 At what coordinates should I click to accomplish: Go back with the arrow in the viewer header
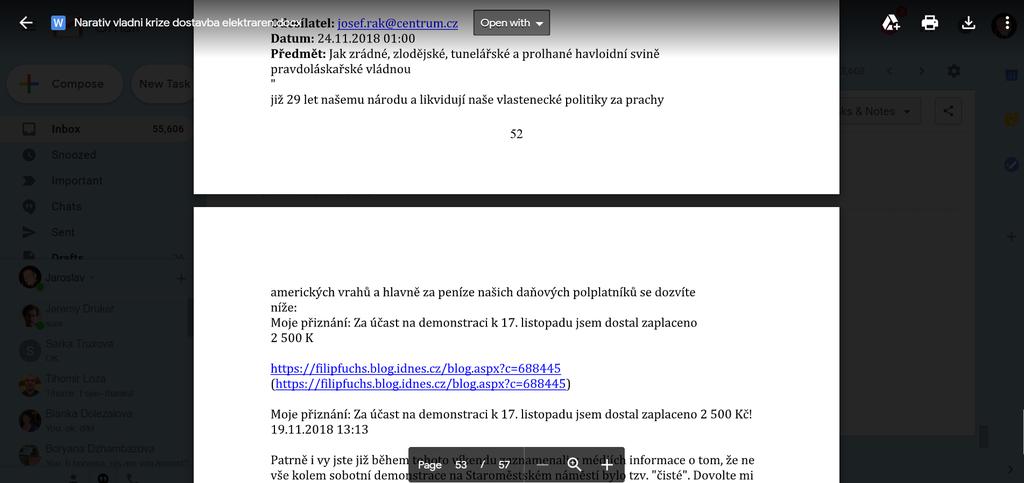tap(26, 23)
